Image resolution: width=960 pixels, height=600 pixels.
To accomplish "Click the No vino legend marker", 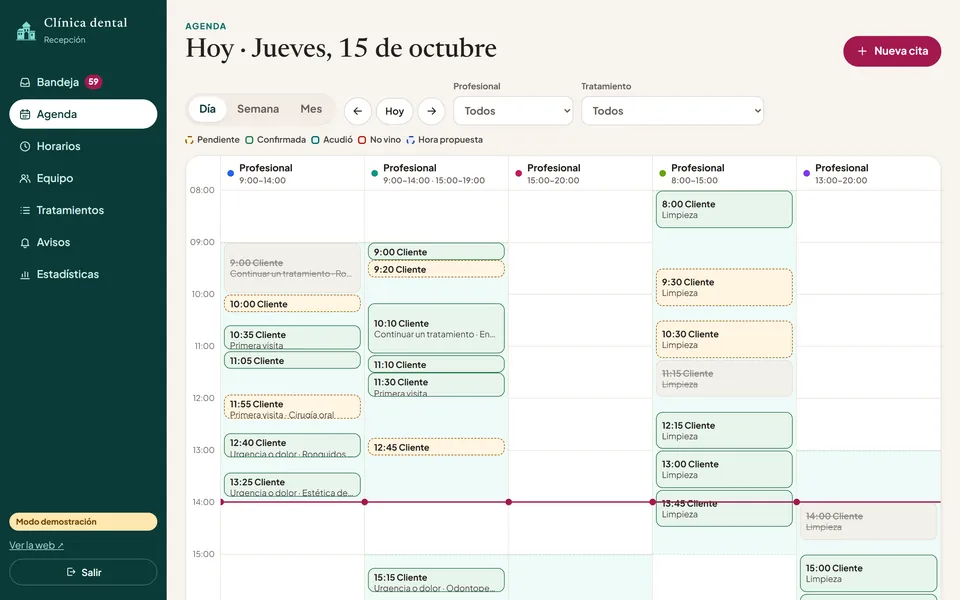I will click(x=362, y=140).
